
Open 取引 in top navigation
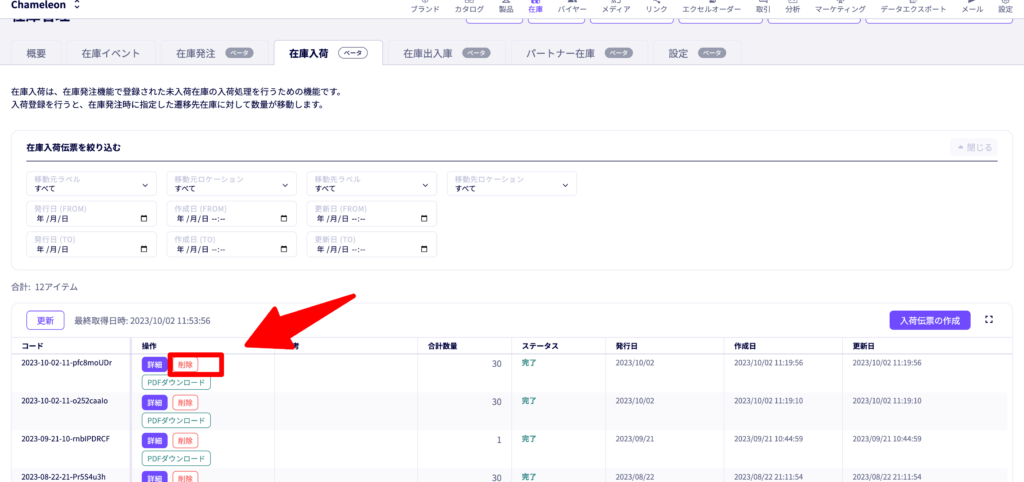(763, 8)
